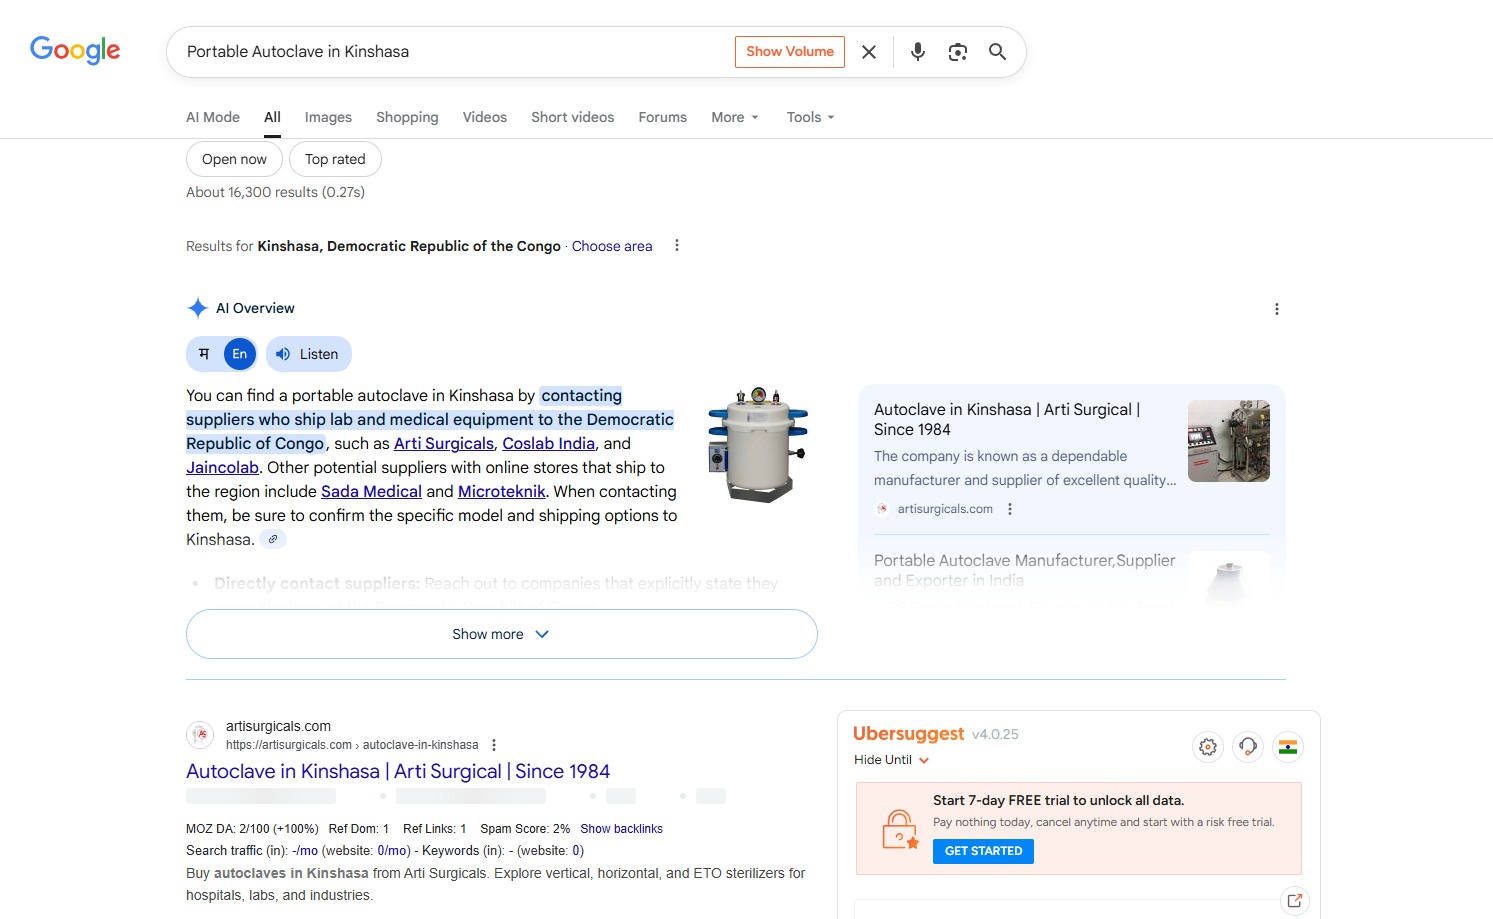This screenshot has width=1493, height=919.
Task: Open the Images tab
Action: (x=328, y=117)
